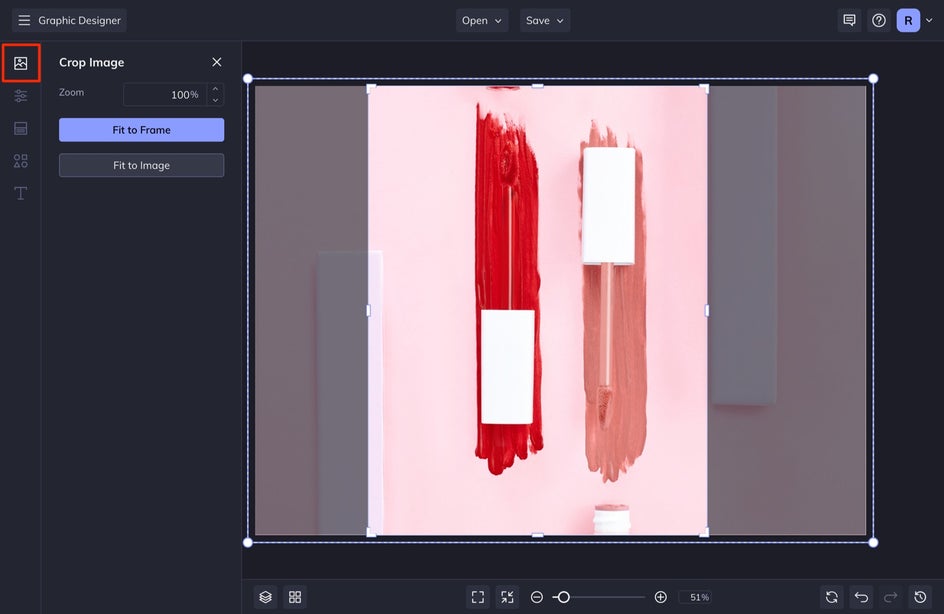Click the zoom out minus icon
The height and width of the screenshot is (614, 944).
(537, 597)
